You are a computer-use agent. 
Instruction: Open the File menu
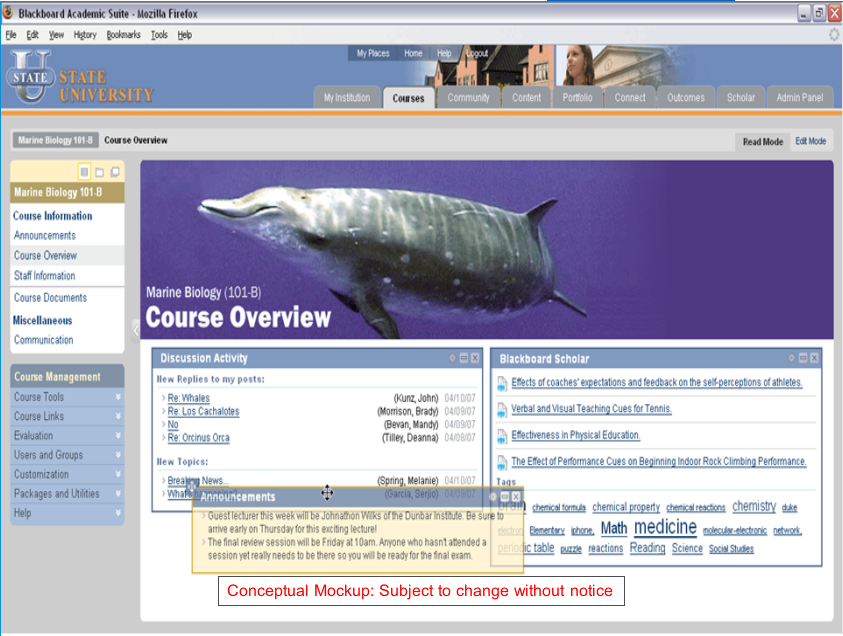(11, 35)
